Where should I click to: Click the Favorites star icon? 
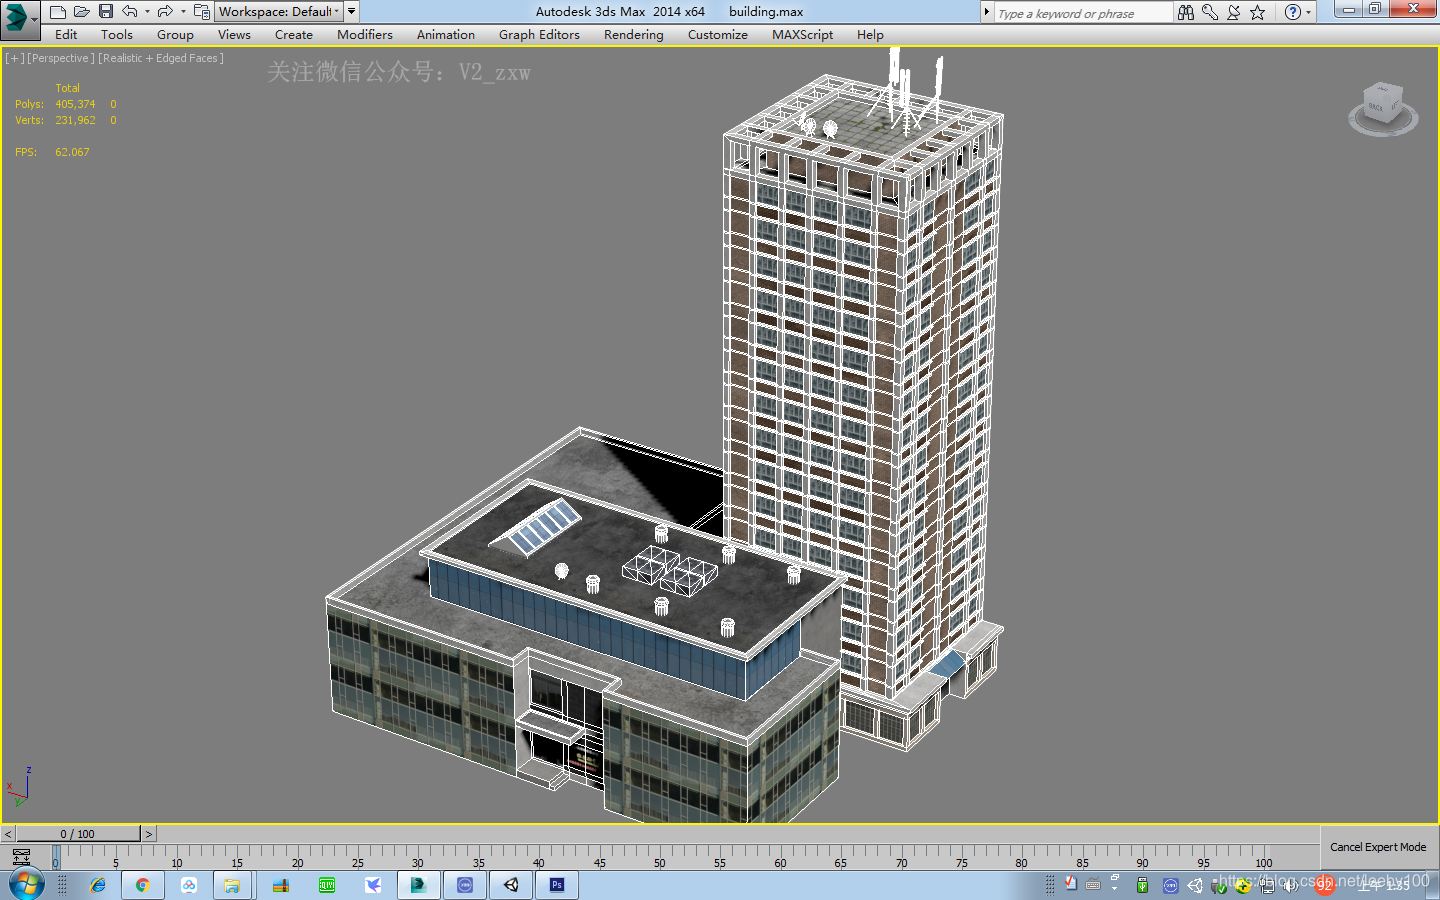point(1258,13)
